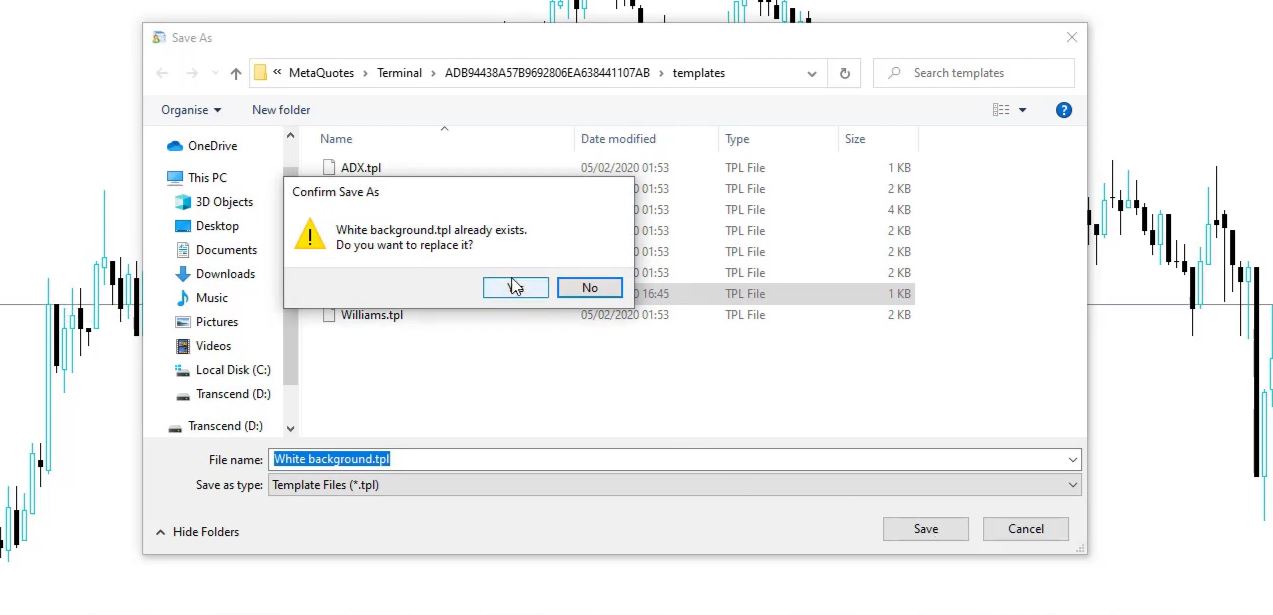Open the OneDrive cloud location

click(212, 146)
